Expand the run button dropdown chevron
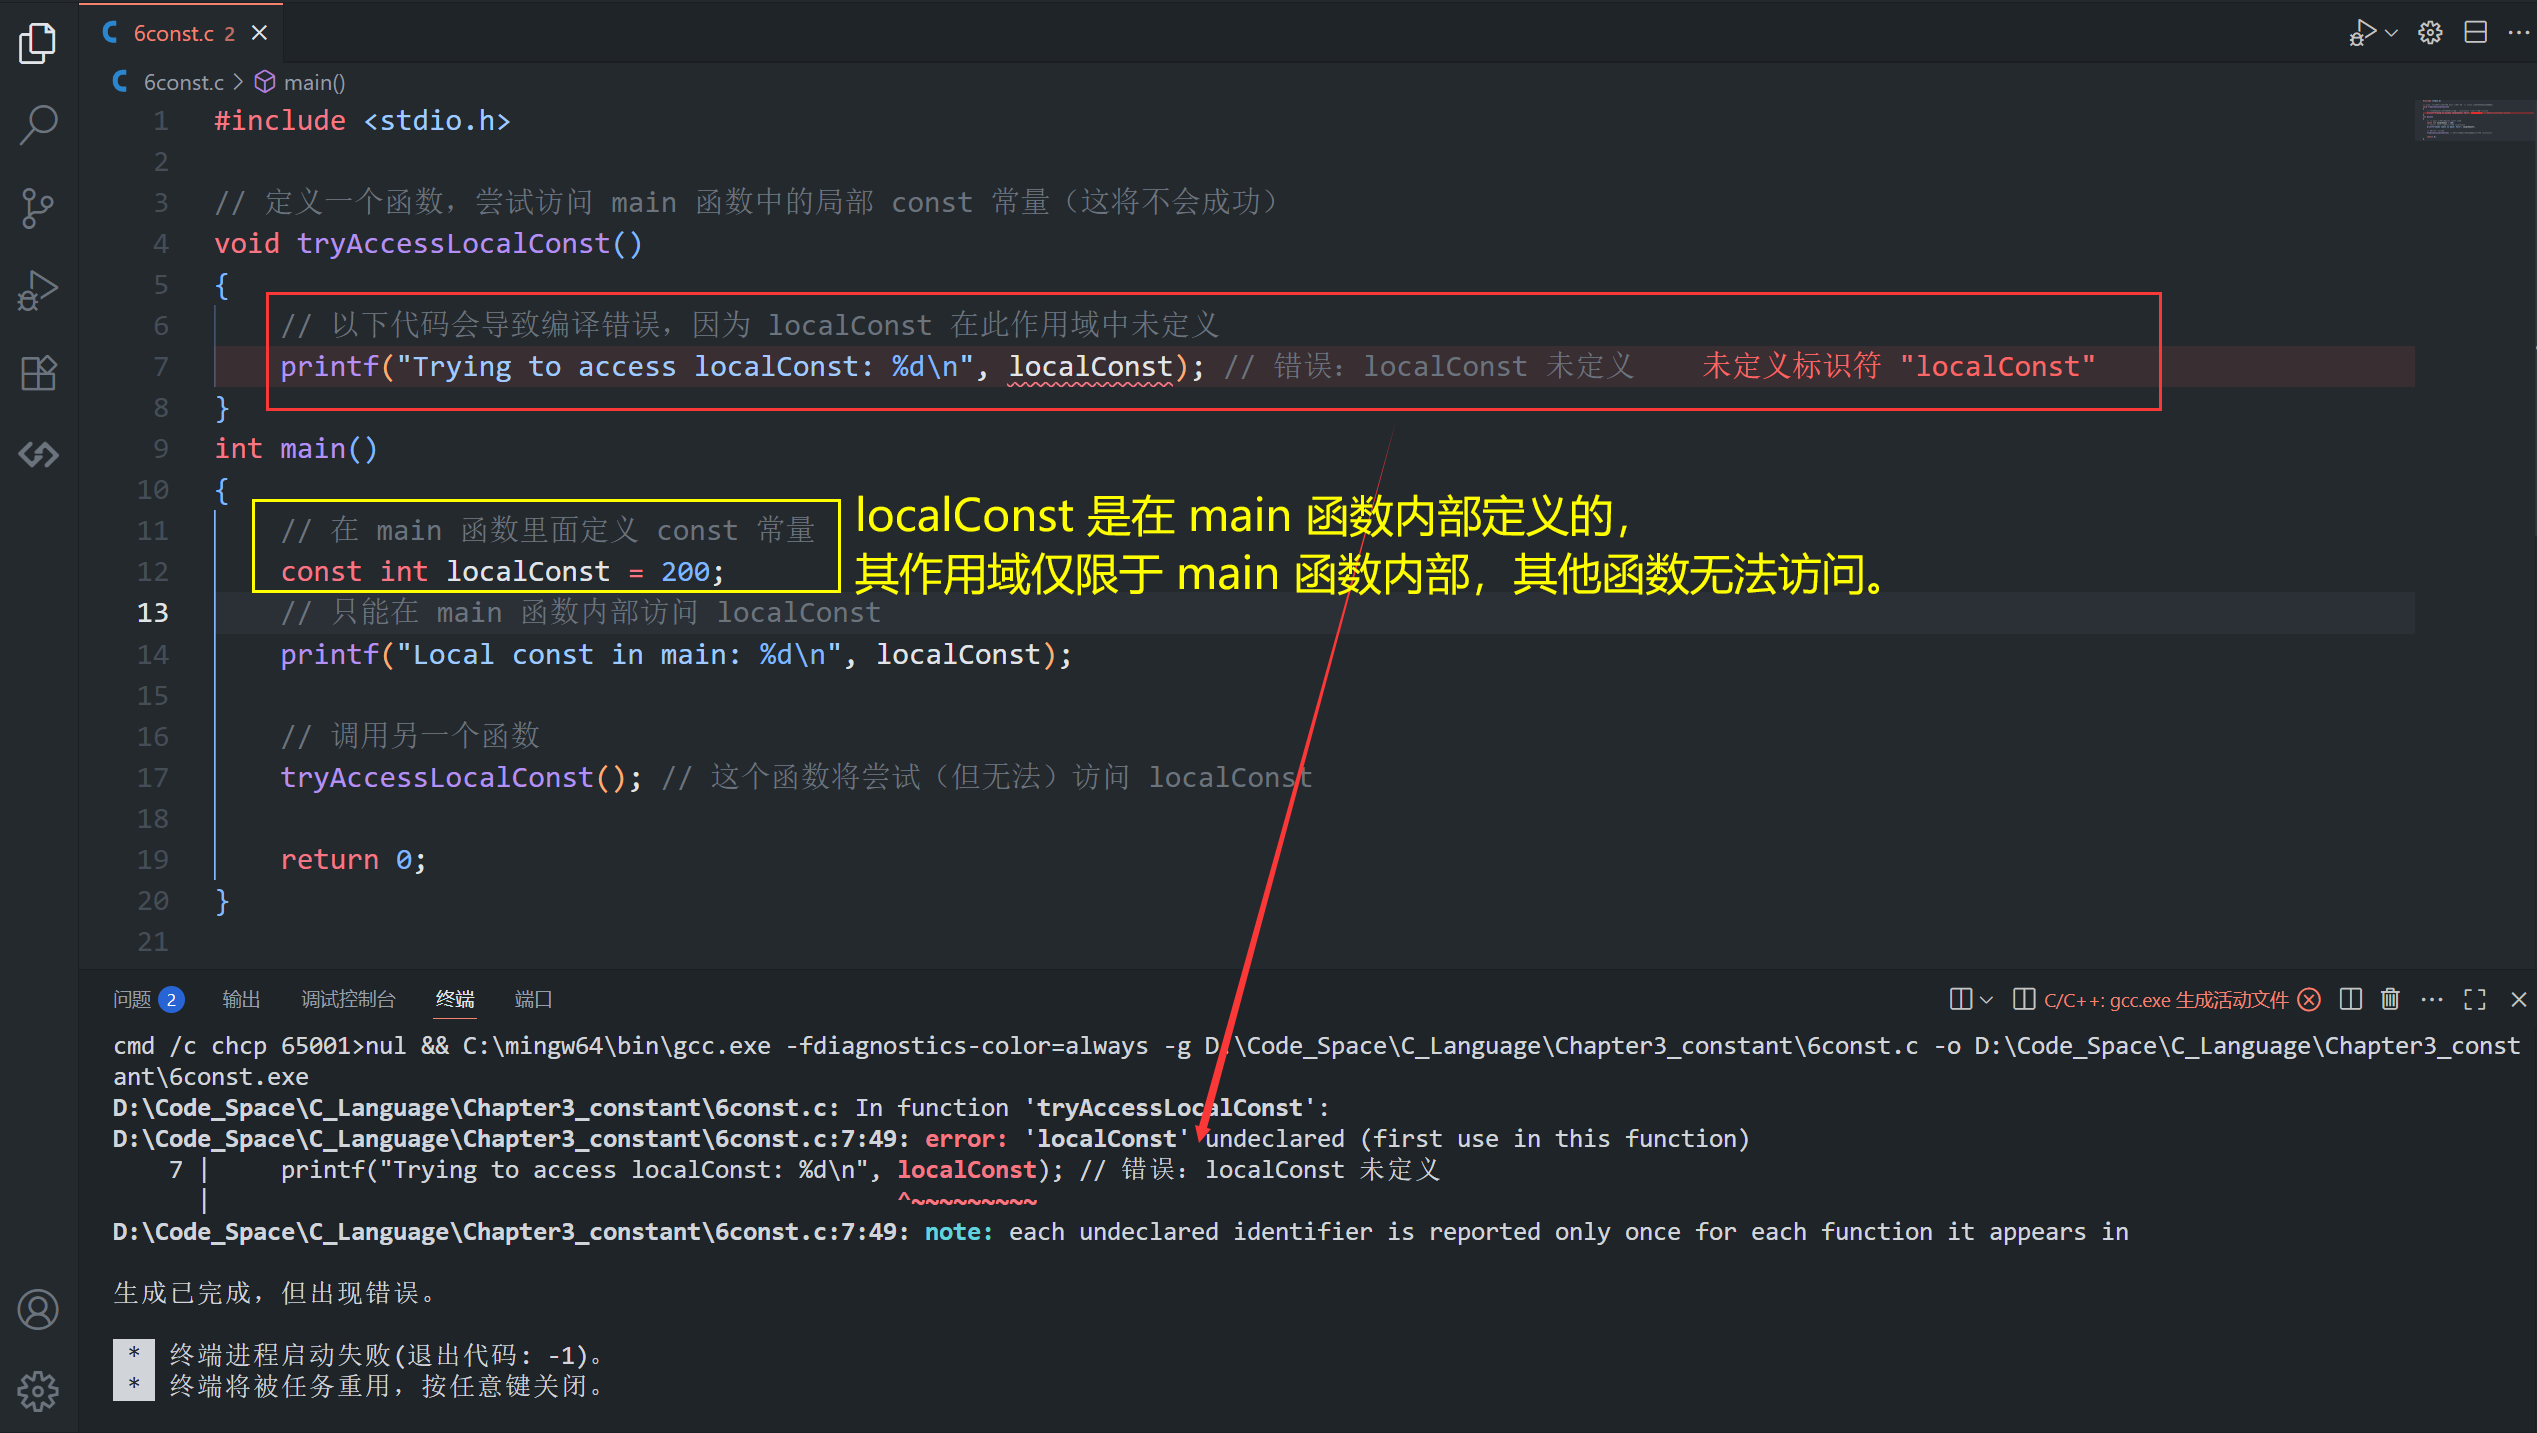The height and width of the screenshot is (1433, 2537). pos(2390,32)
